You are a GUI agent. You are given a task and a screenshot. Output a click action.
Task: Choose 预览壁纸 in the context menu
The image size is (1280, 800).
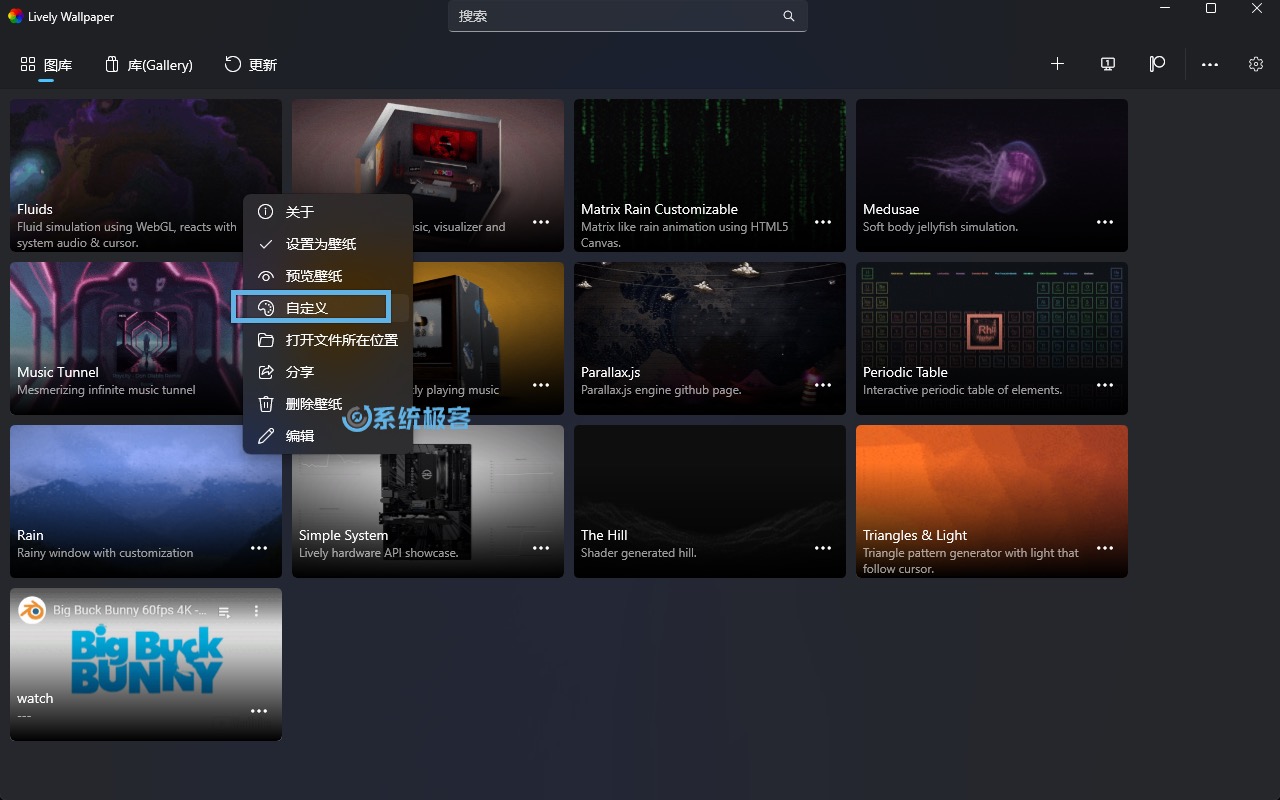pos(328,276)
